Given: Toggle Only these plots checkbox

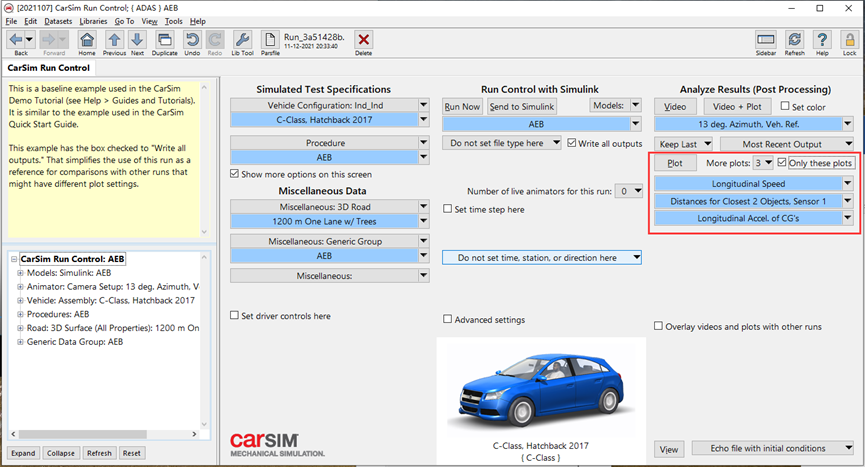Looking at the screenshot, I should (x=782, y=162).
